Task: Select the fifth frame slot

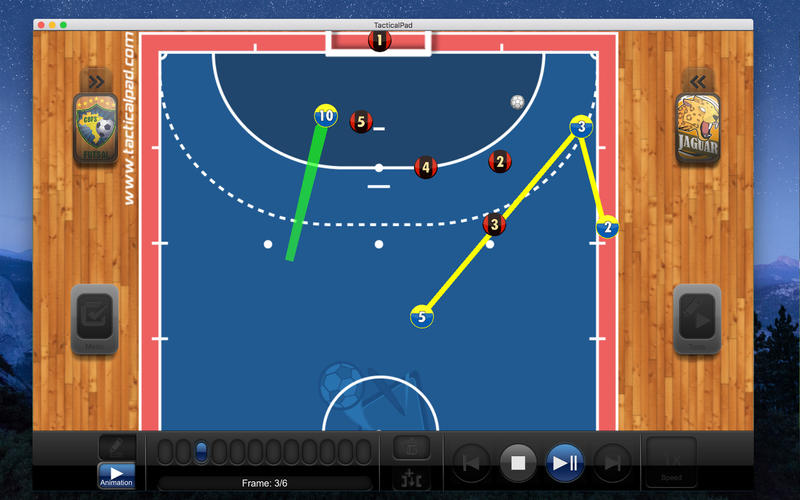Action: 237,452
